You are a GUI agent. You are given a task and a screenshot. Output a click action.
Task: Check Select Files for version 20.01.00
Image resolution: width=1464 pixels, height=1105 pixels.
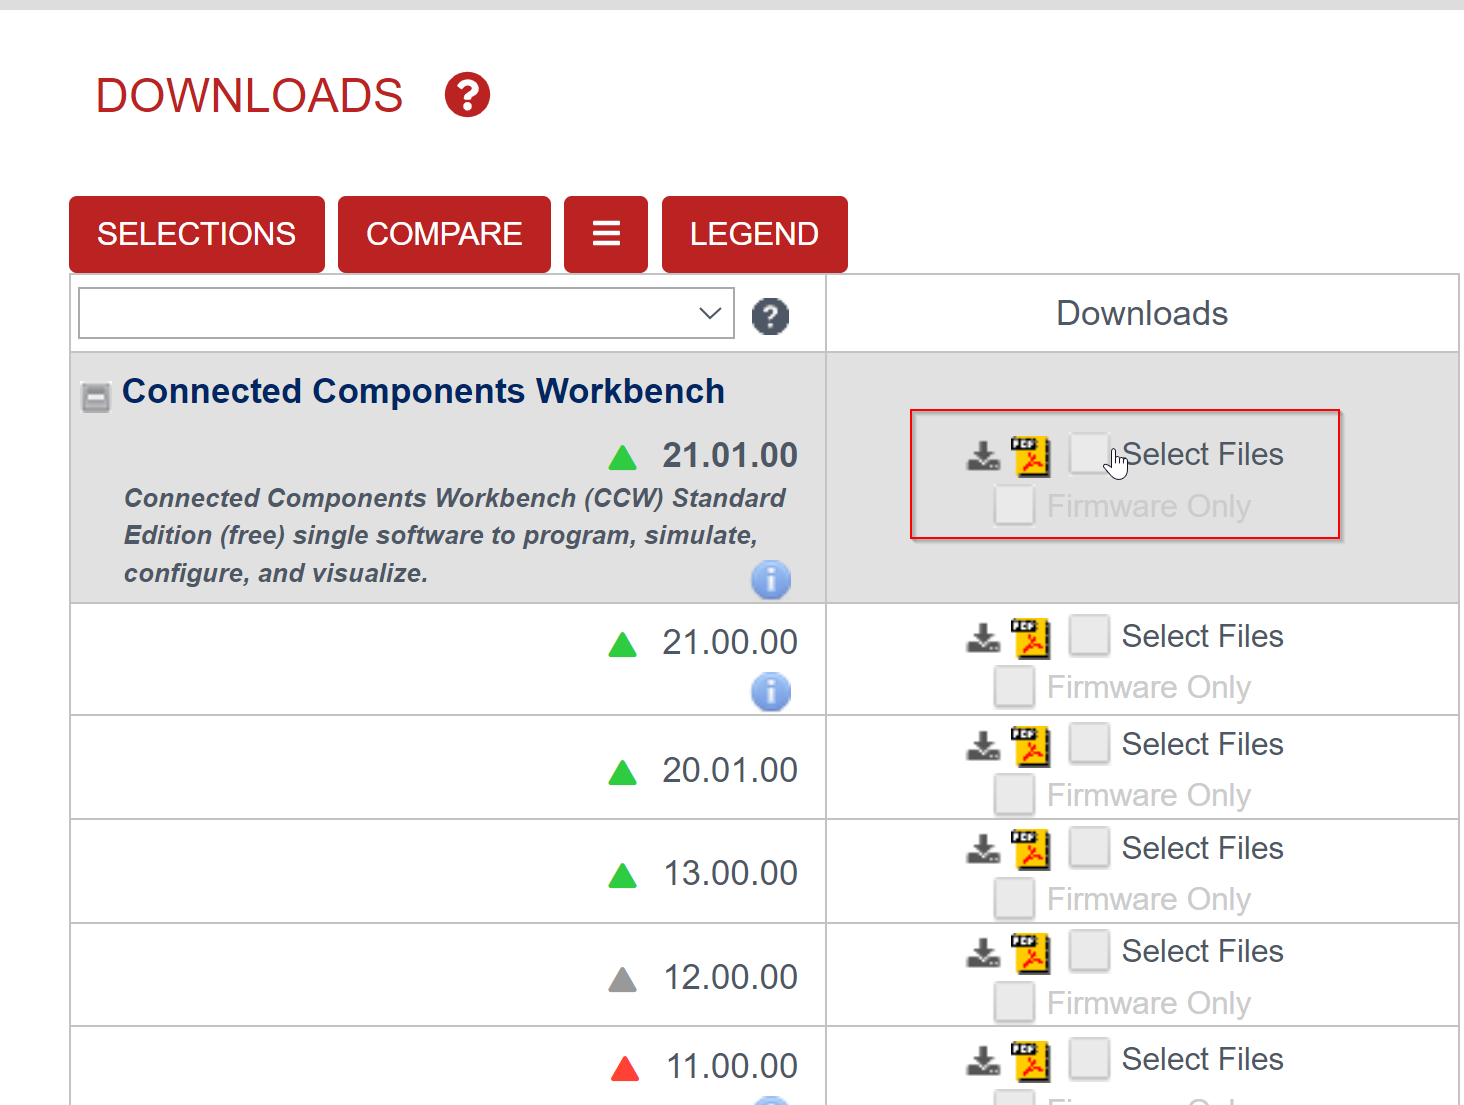coord(1089,743)
